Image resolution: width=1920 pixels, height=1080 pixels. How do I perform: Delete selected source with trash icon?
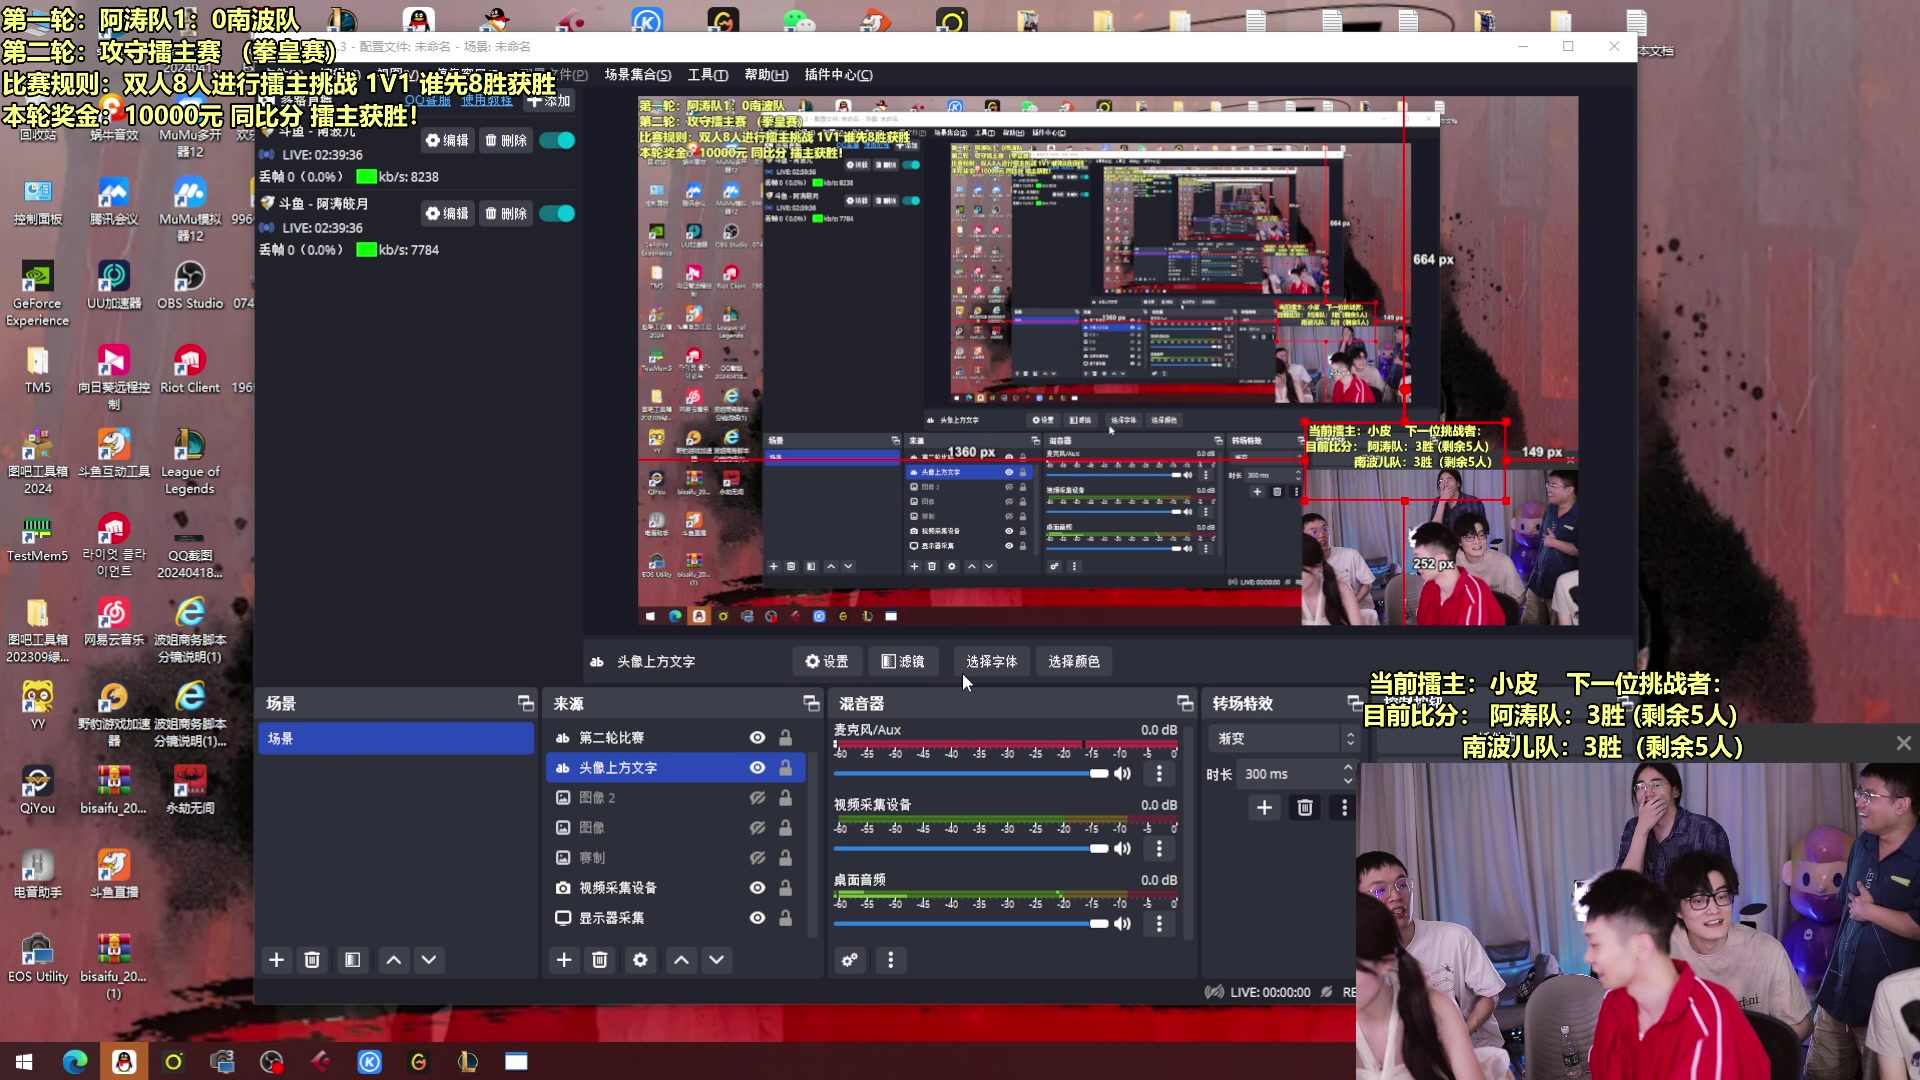pyautogui.click(x=600, y=960)
